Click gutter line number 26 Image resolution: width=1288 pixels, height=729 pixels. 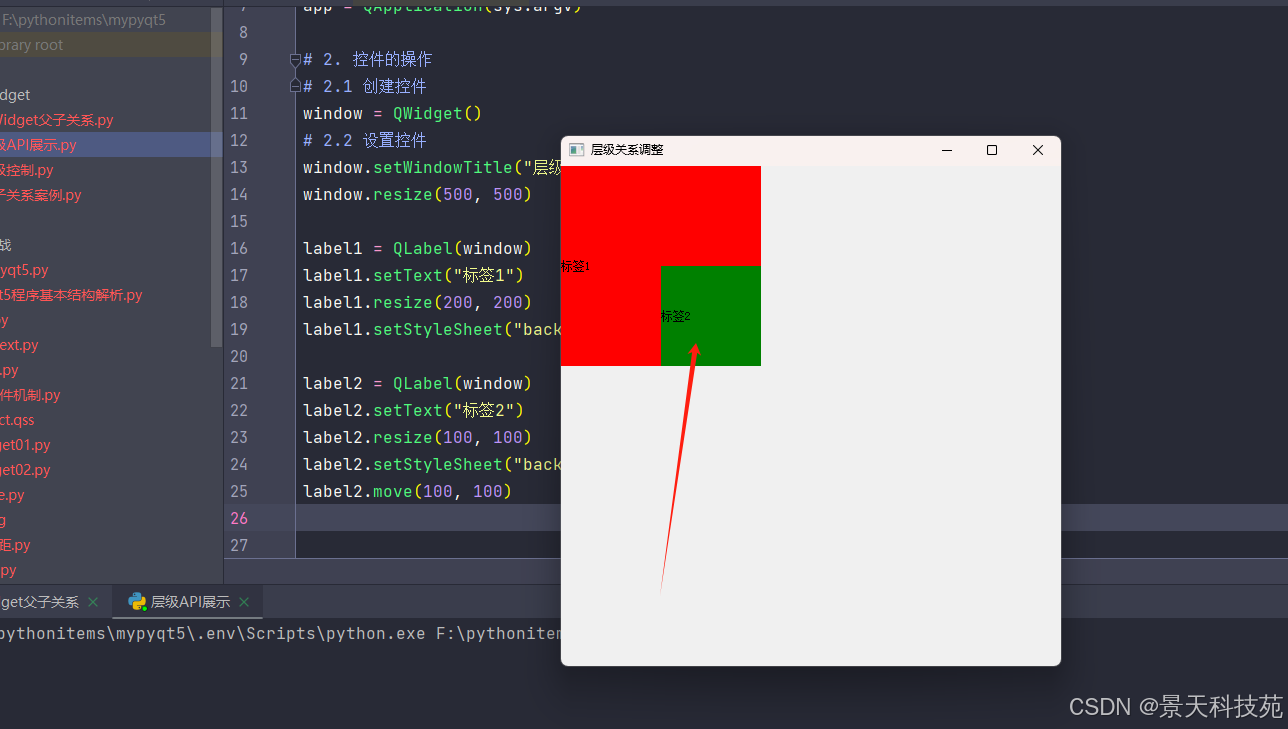point(238,518)
